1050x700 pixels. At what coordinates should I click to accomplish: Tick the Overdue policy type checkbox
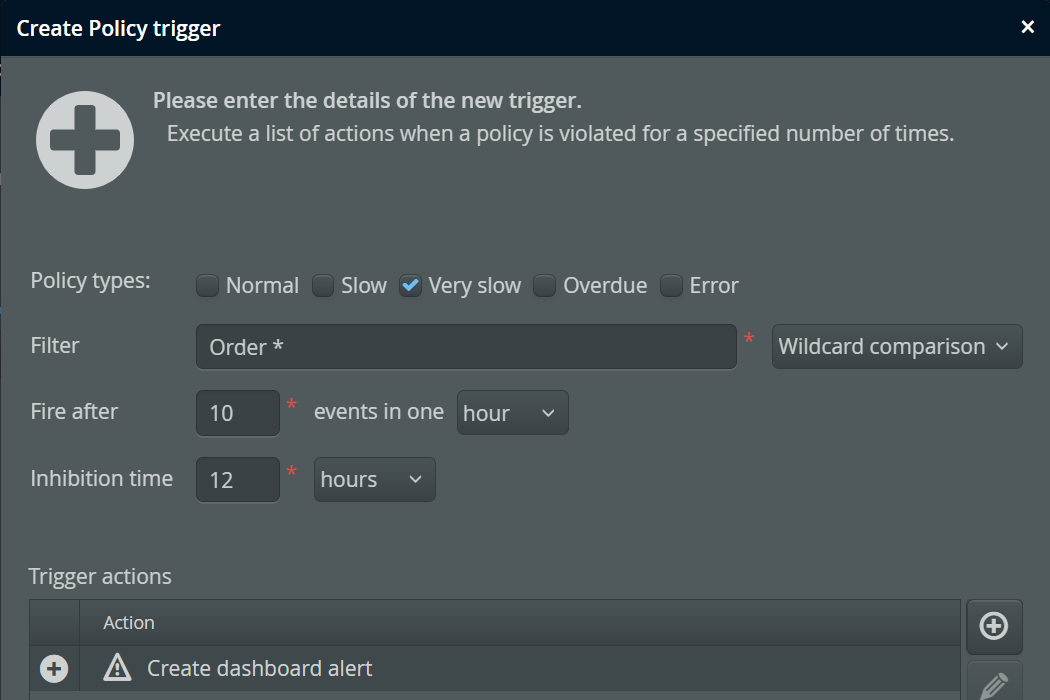544,286
